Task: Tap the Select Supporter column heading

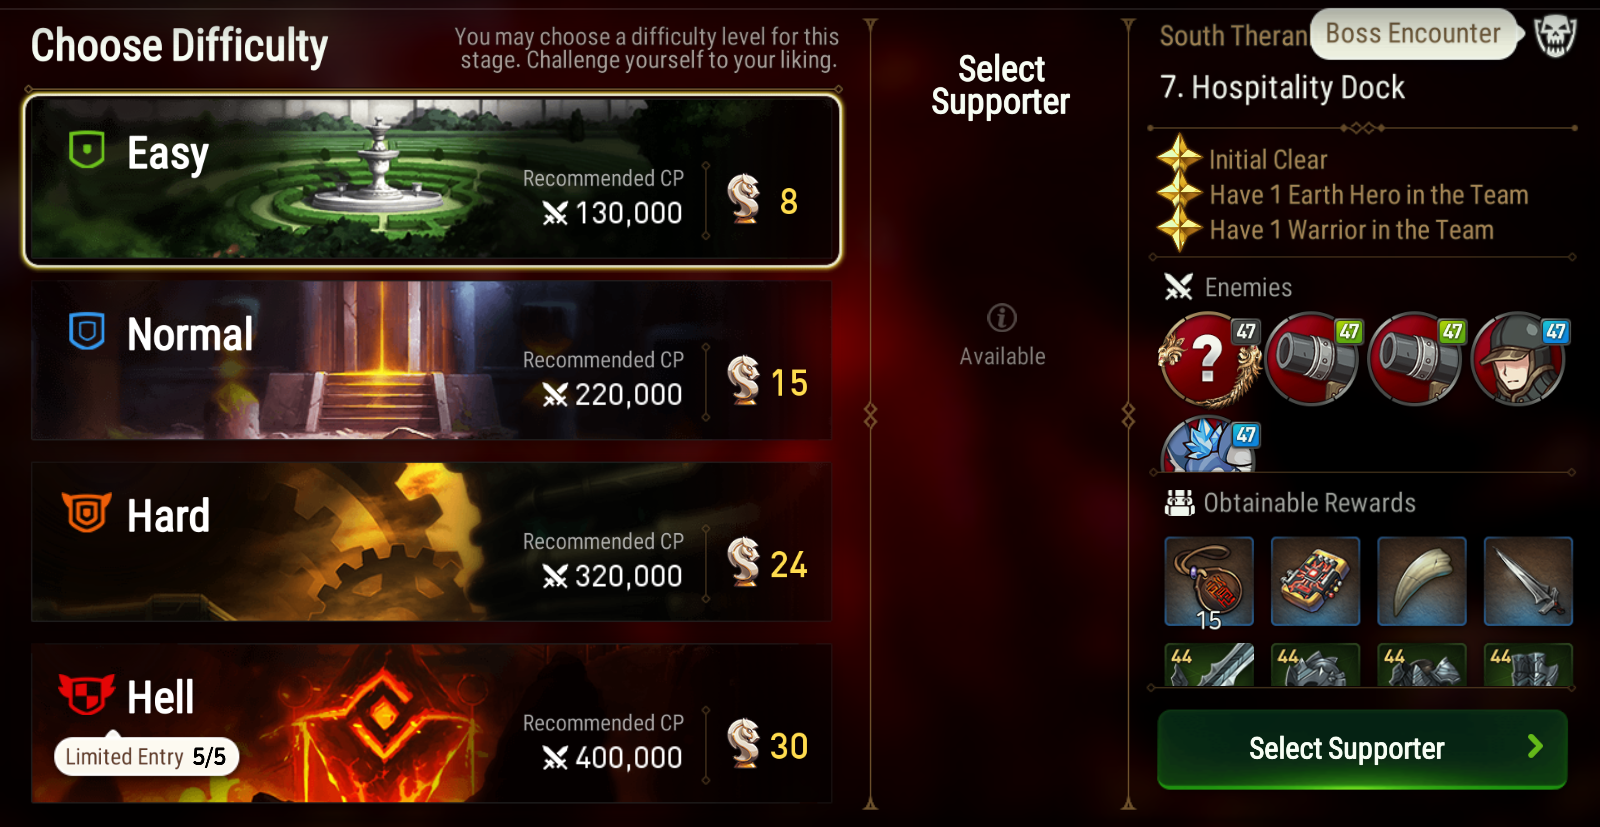Action: coord(1001,85)
